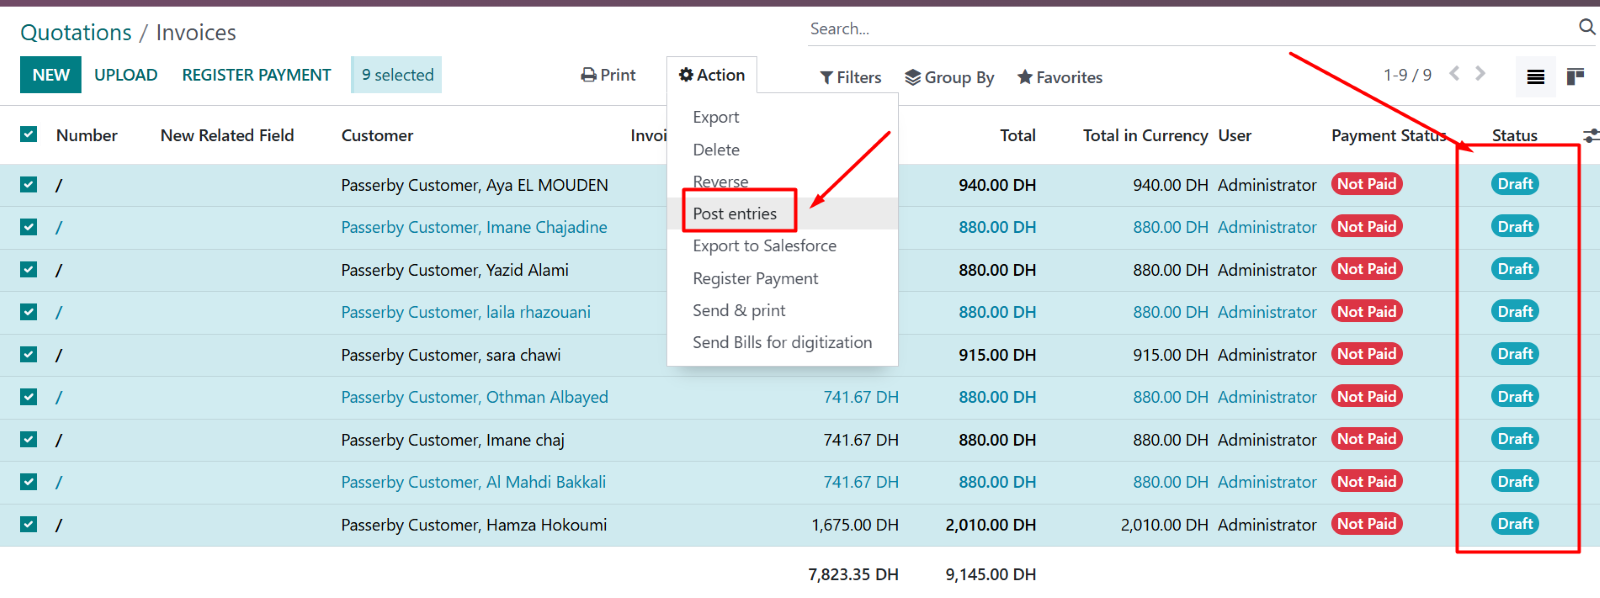Open the Favorites dropdown

pyautogui.click(x=1060, y=77)
